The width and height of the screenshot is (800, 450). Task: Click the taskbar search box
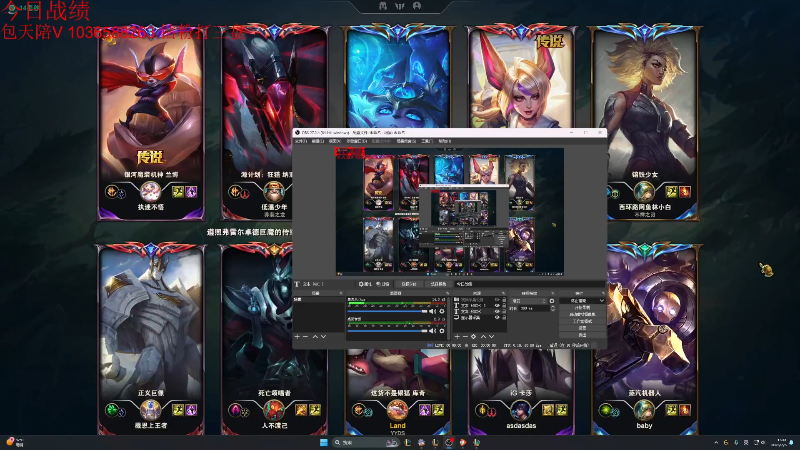(365, 442)
